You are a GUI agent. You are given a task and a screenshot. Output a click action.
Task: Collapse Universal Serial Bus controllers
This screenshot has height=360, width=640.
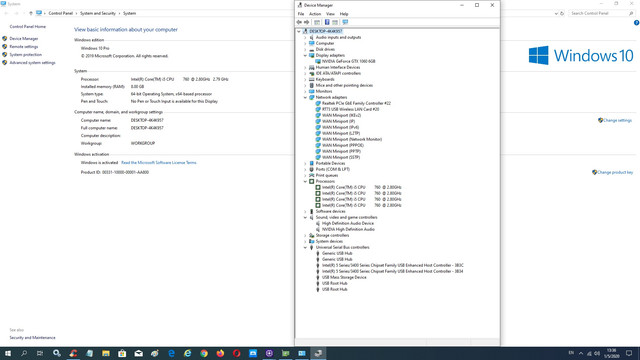305,247
